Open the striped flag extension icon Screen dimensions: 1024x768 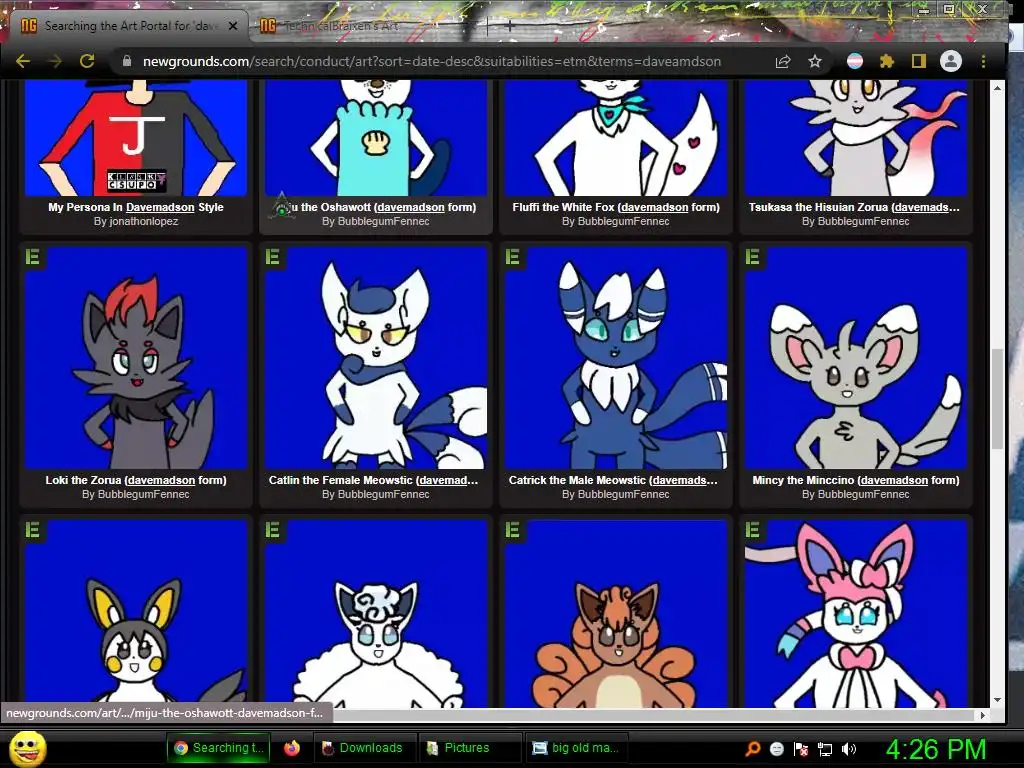point(854,61)
